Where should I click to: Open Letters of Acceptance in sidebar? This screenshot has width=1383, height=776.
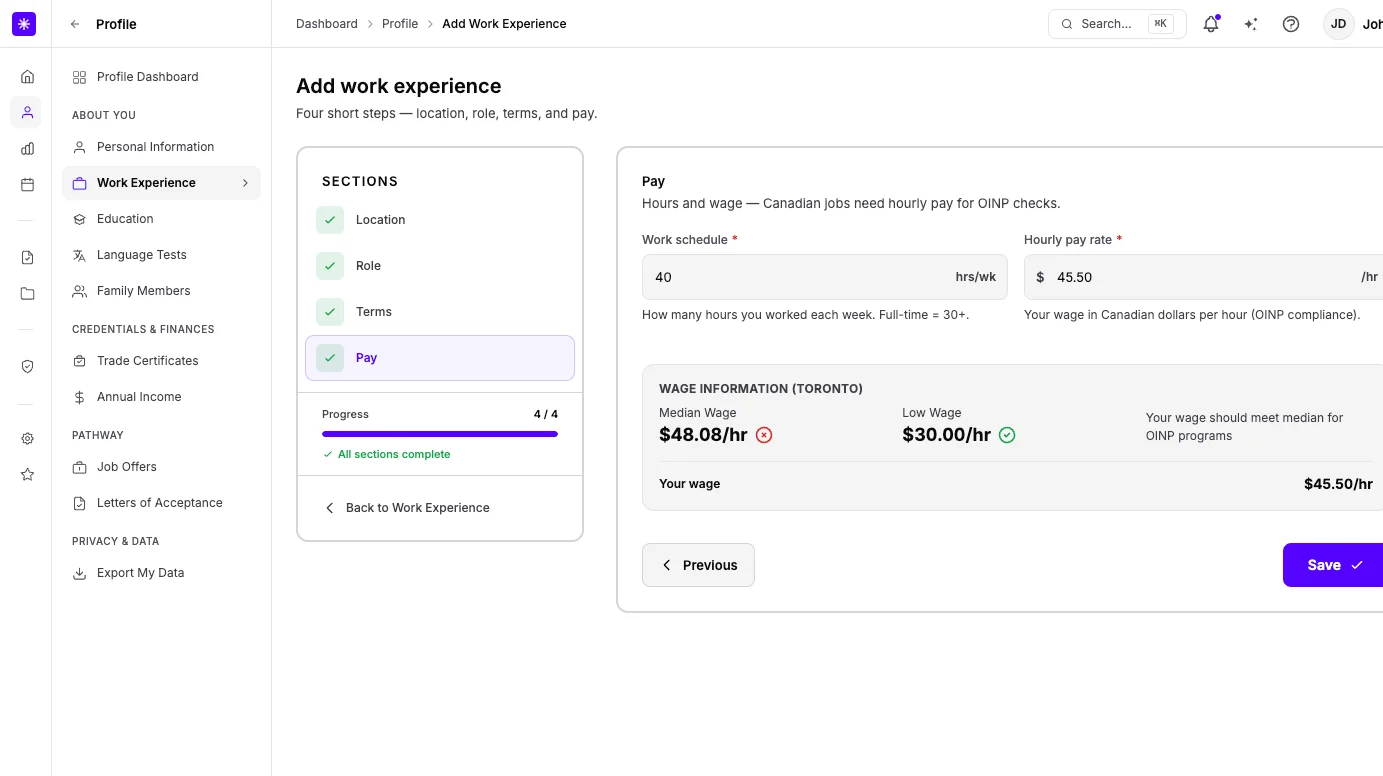[x=161, y=503]
